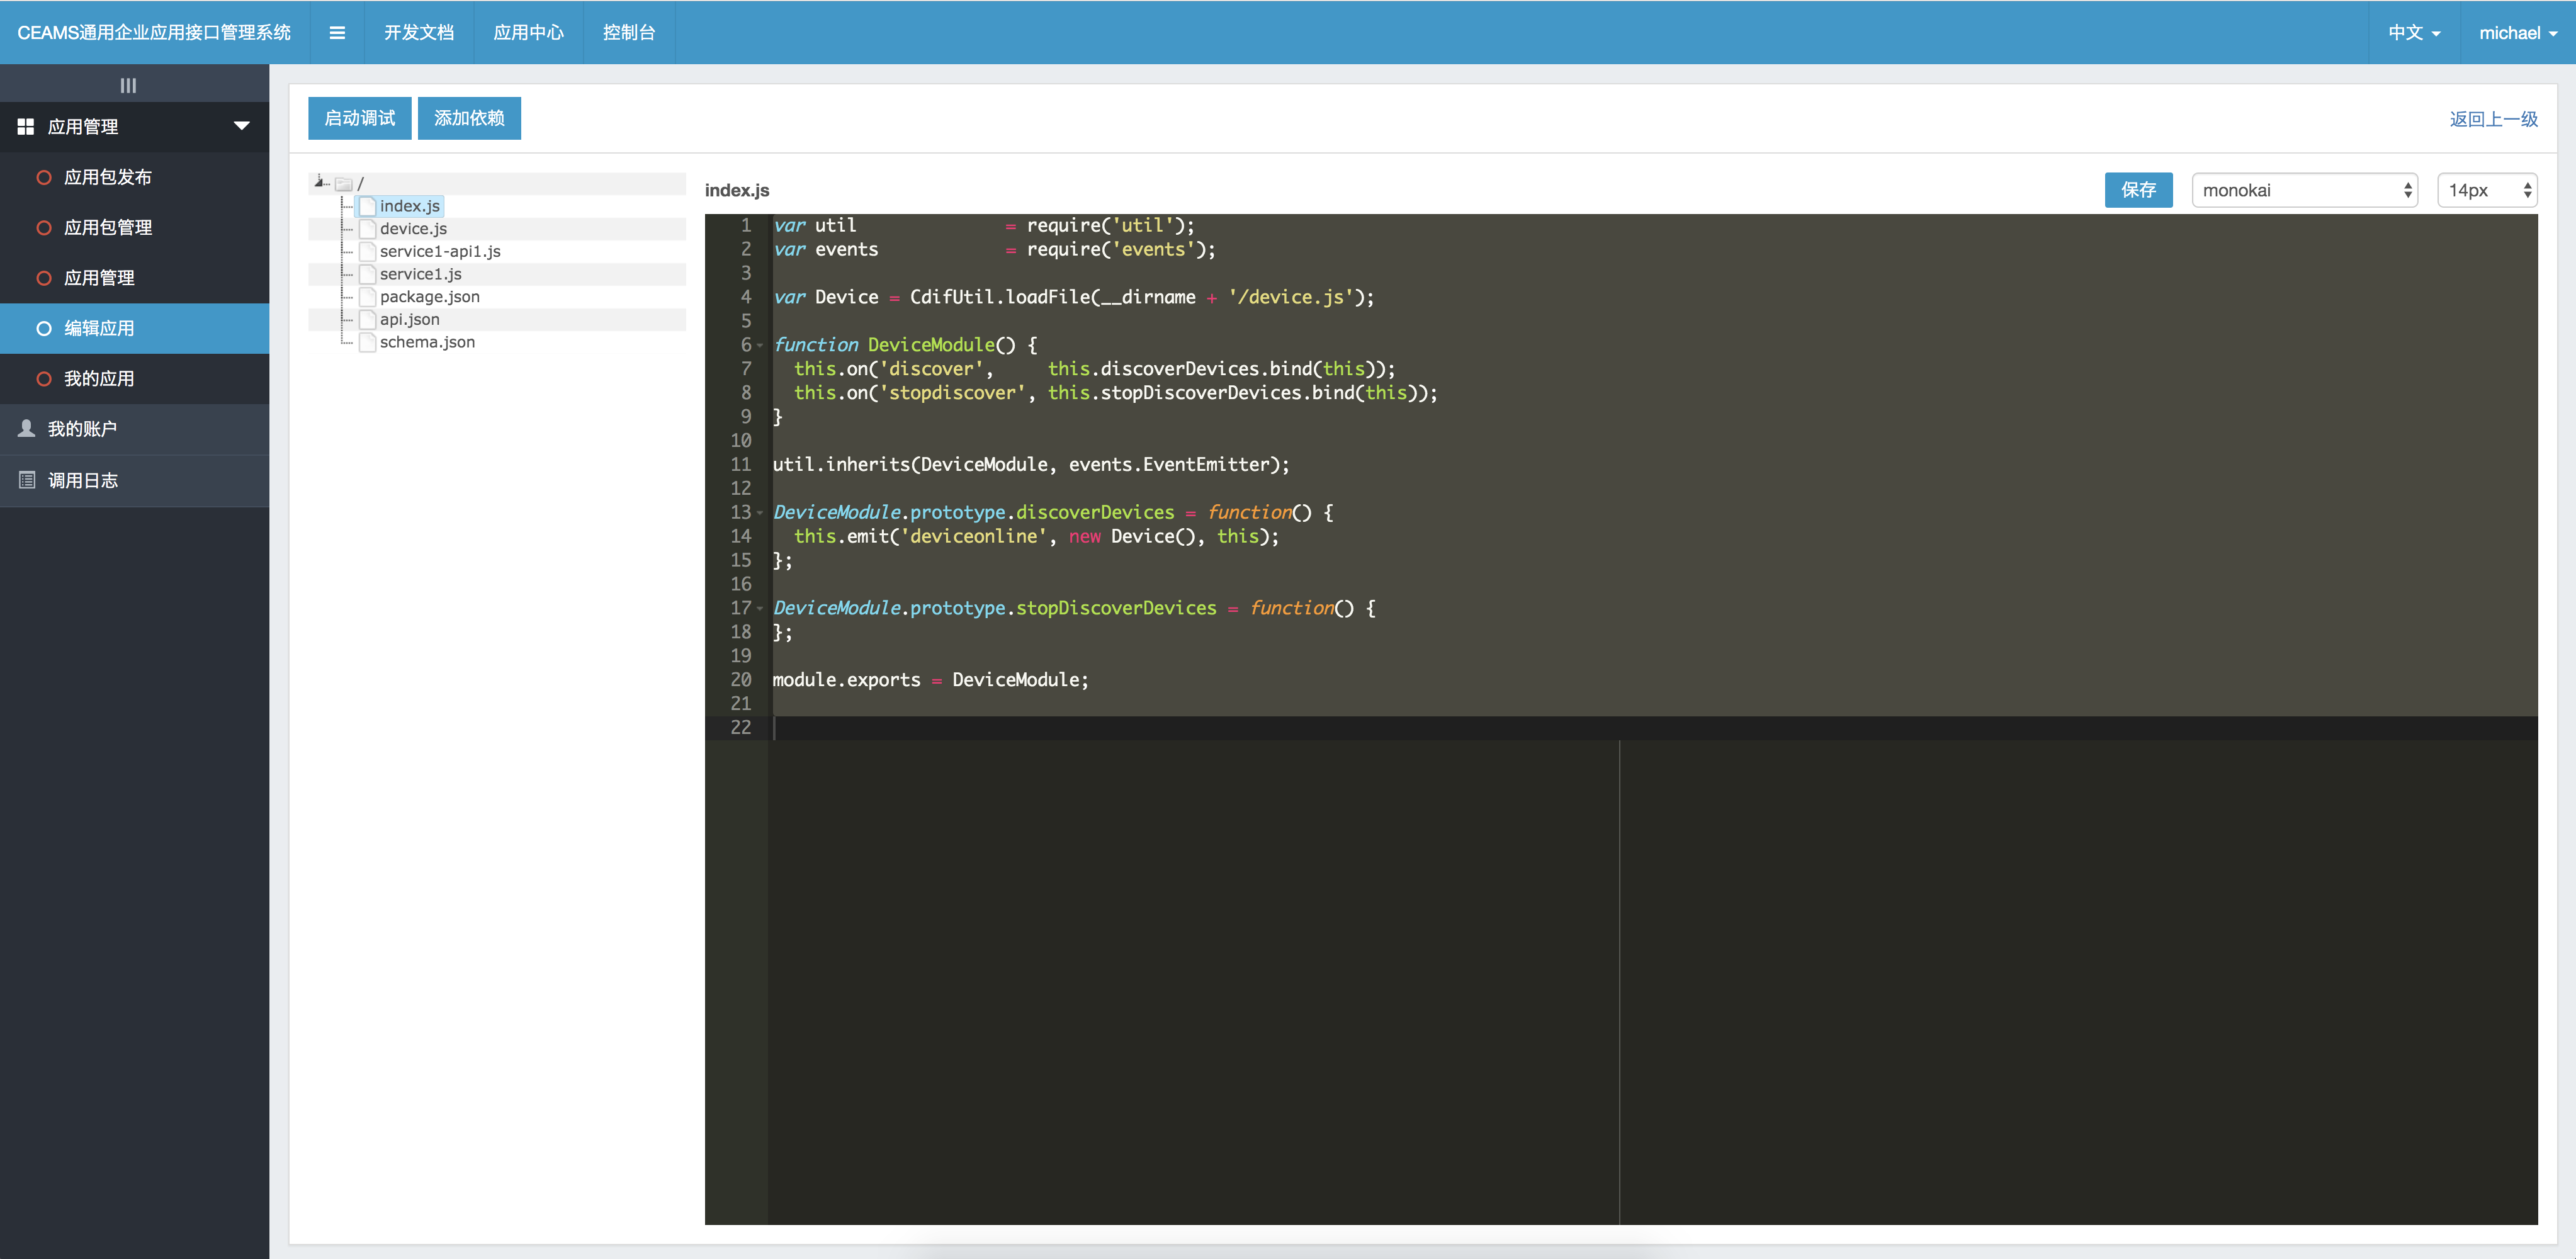Fold the code block at line 13
The image size is (2576, 1259).
pyautogui.click(x=760, y=513)
